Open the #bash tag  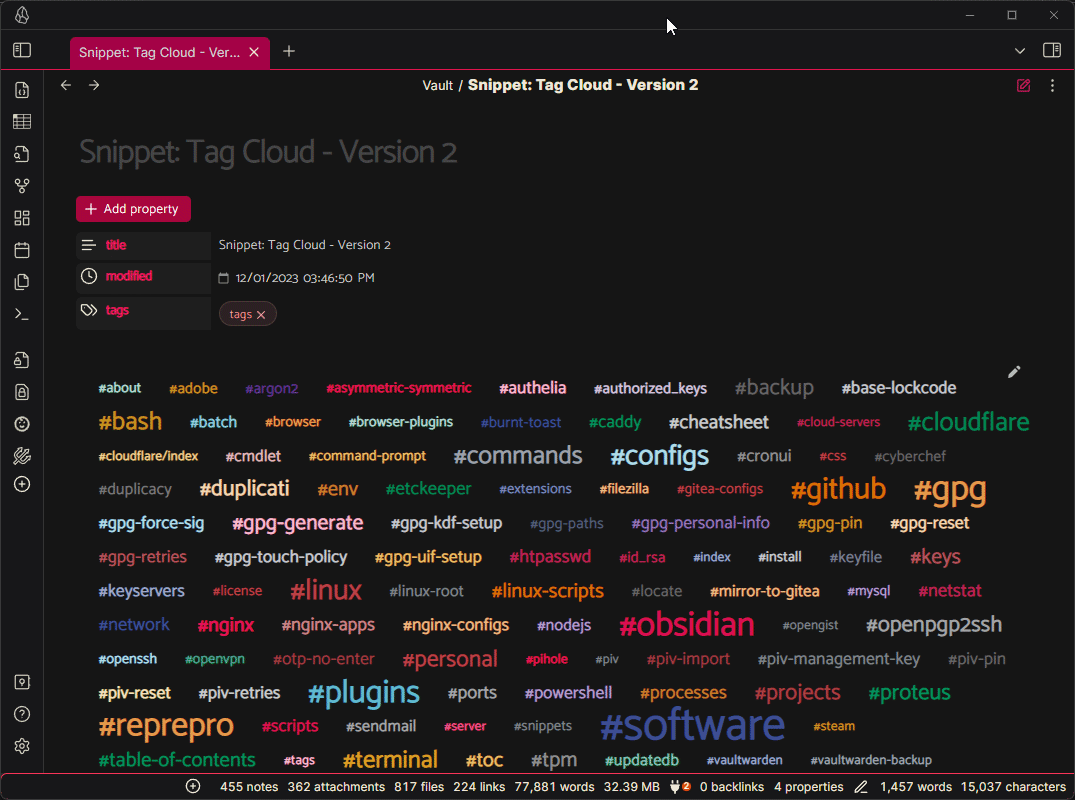[130, 422]
